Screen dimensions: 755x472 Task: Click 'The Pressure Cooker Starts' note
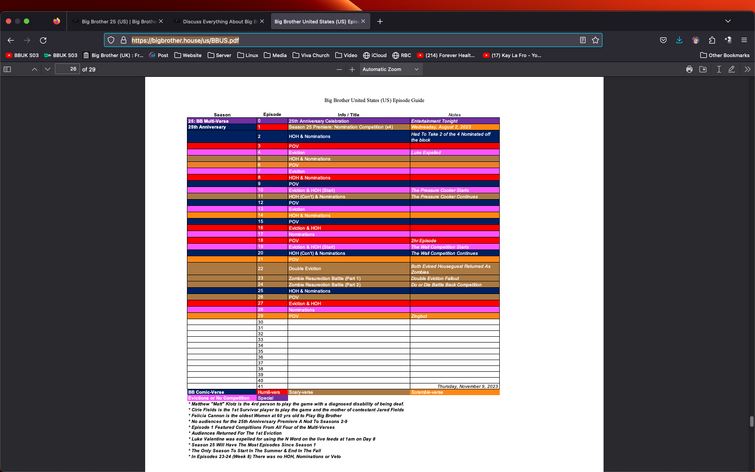point(455,190)
